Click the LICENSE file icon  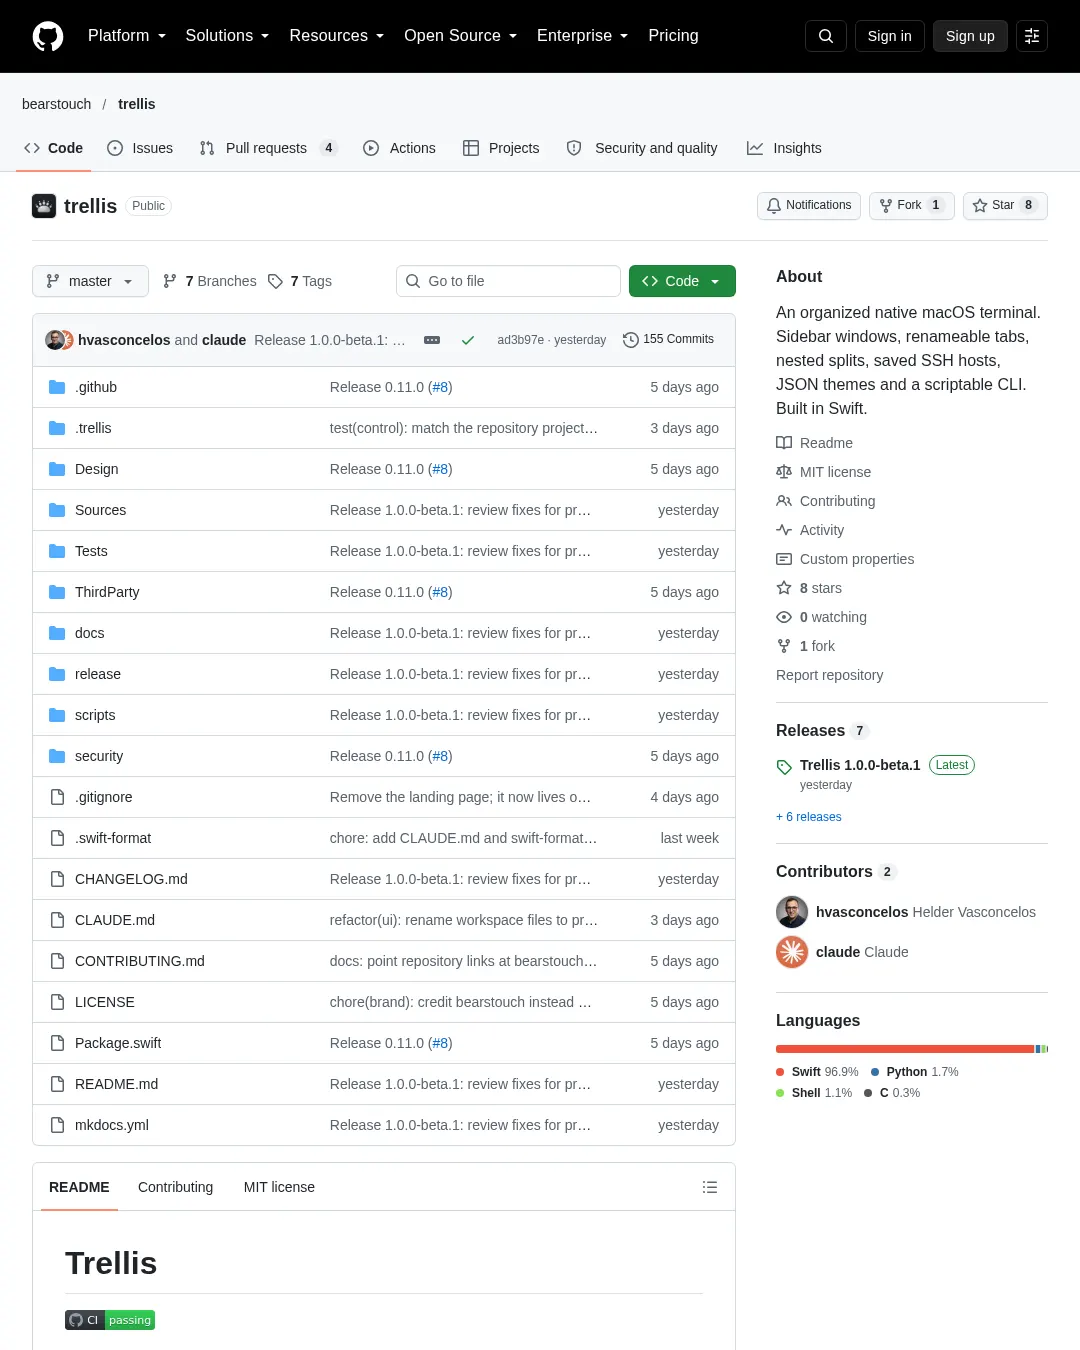pos(57,1002)
